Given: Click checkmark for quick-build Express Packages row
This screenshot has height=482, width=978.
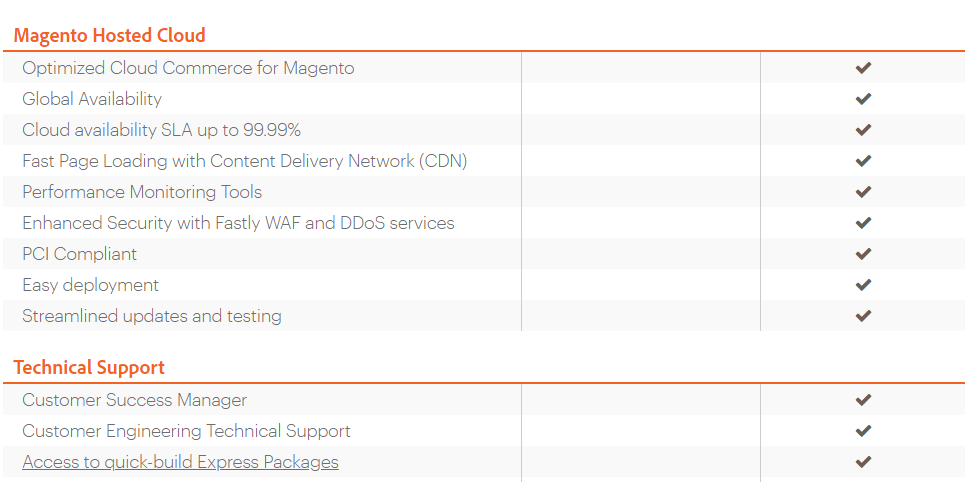Looking at the screenshot, I should 863,462.
